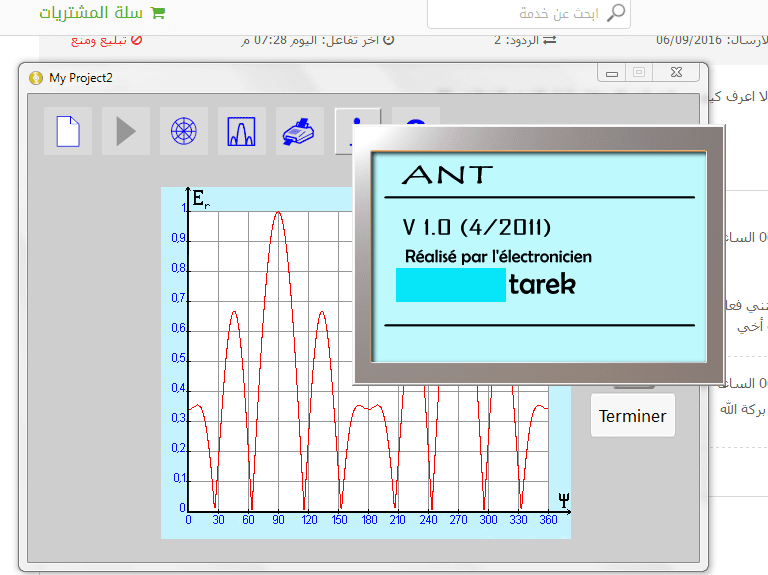Click the cyan redaction block beside tarek
Image resolution: width=768 pixels, height=575 pixels.
(x=450, y=285)
